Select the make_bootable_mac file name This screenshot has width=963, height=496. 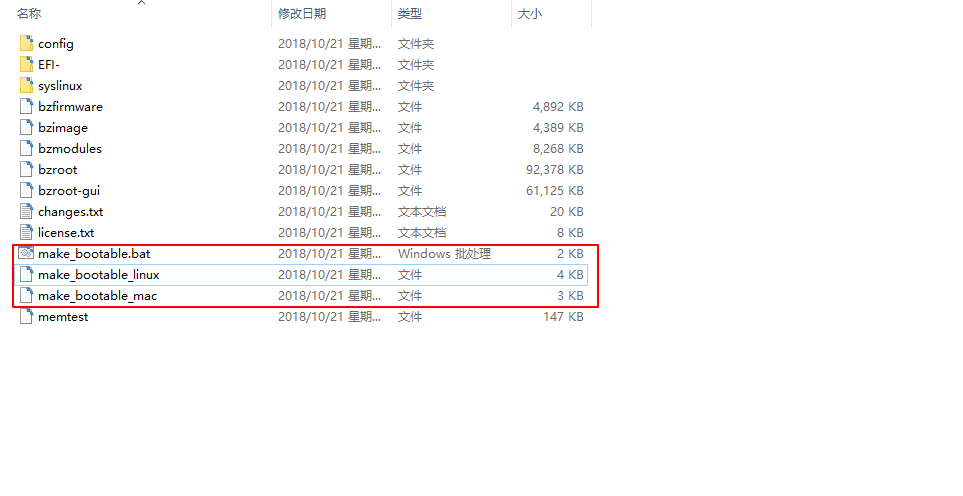tap(97, 296)
